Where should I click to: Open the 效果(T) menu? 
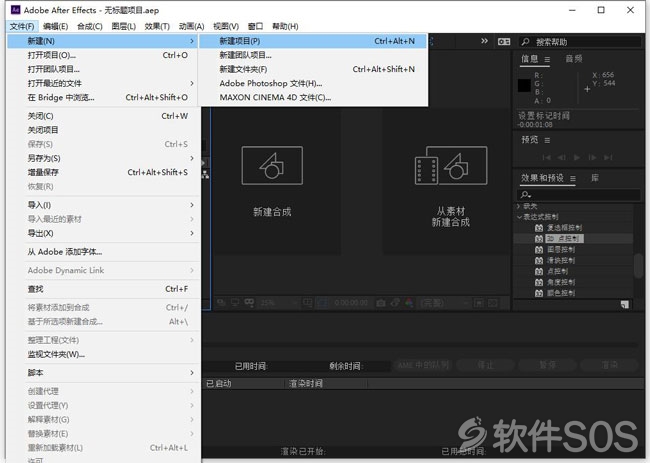coord(157,27)
